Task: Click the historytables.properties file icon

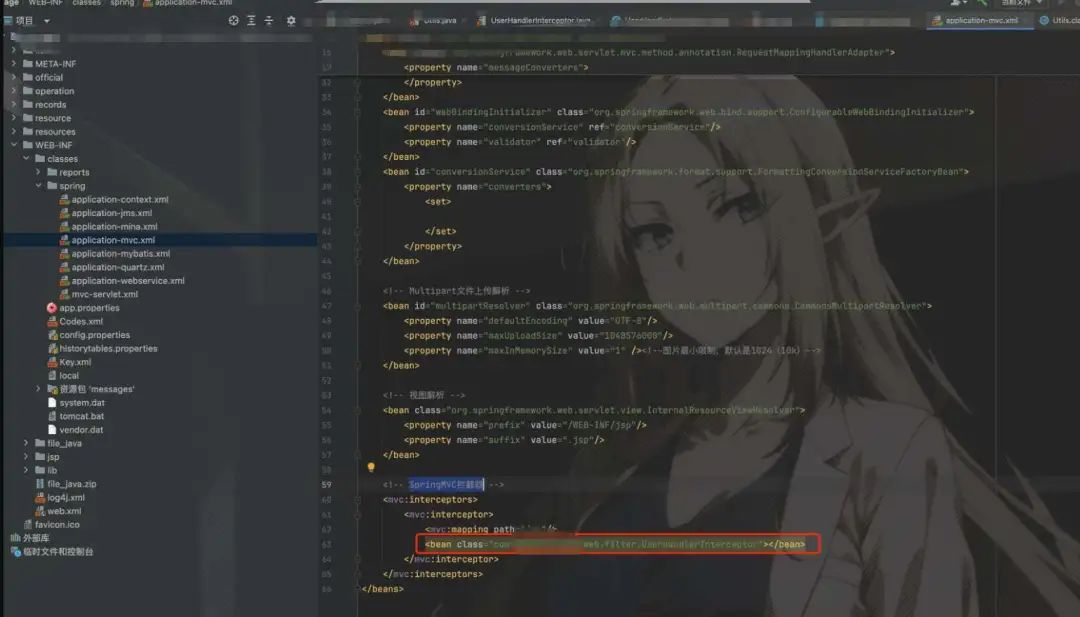Action: [52, 348]
